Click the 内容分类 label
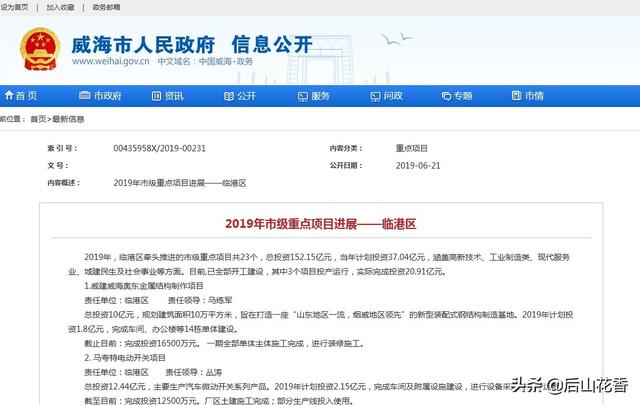This screenshot has width=640, height=405. click(346, 148)
